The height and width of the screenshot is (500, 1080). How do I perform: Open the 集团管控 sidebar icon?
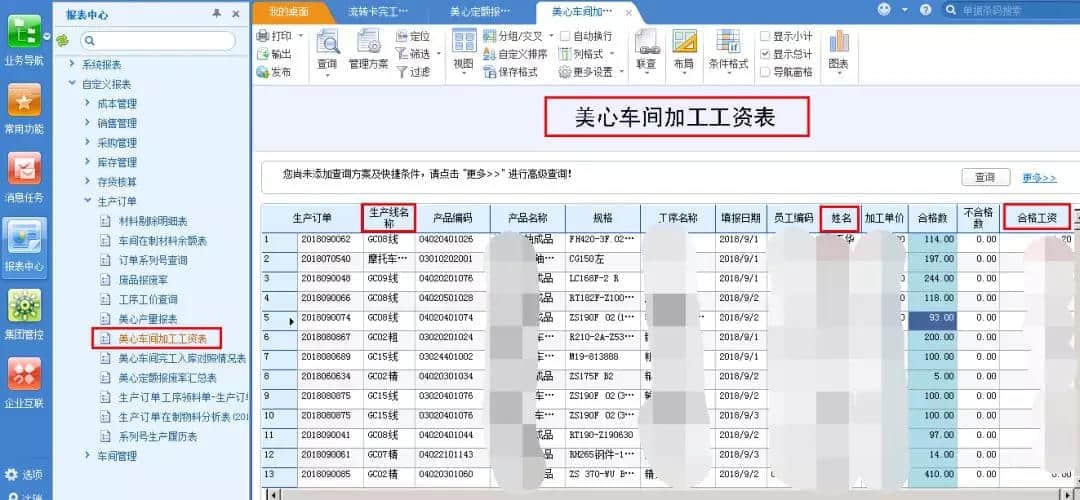(24, 306)
